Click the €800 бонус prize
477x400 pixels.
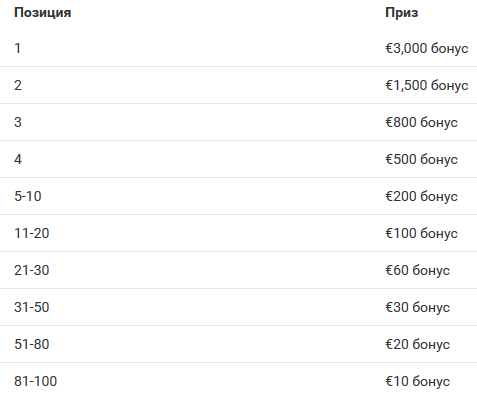coord(421,122)
